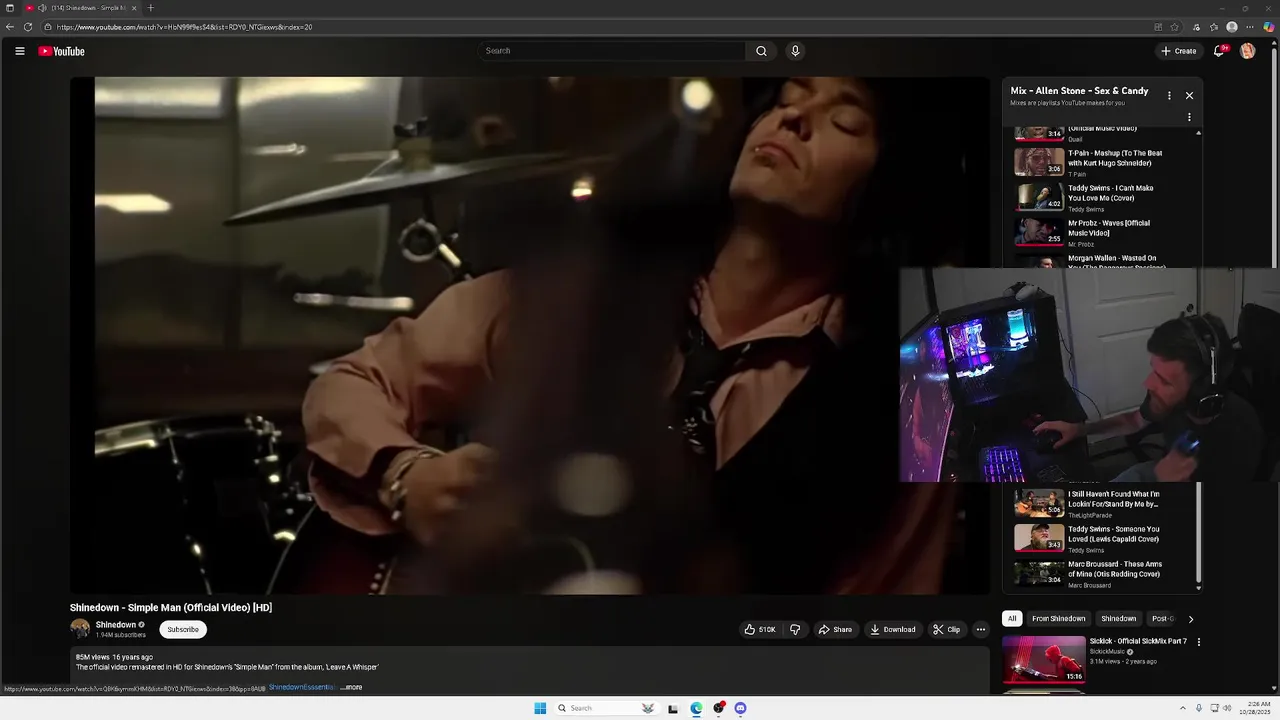Select I Still Haven't Found playlist item
Image resolution: width=1280 pixels, height=720 pixels.
[x=1100, y=504]
